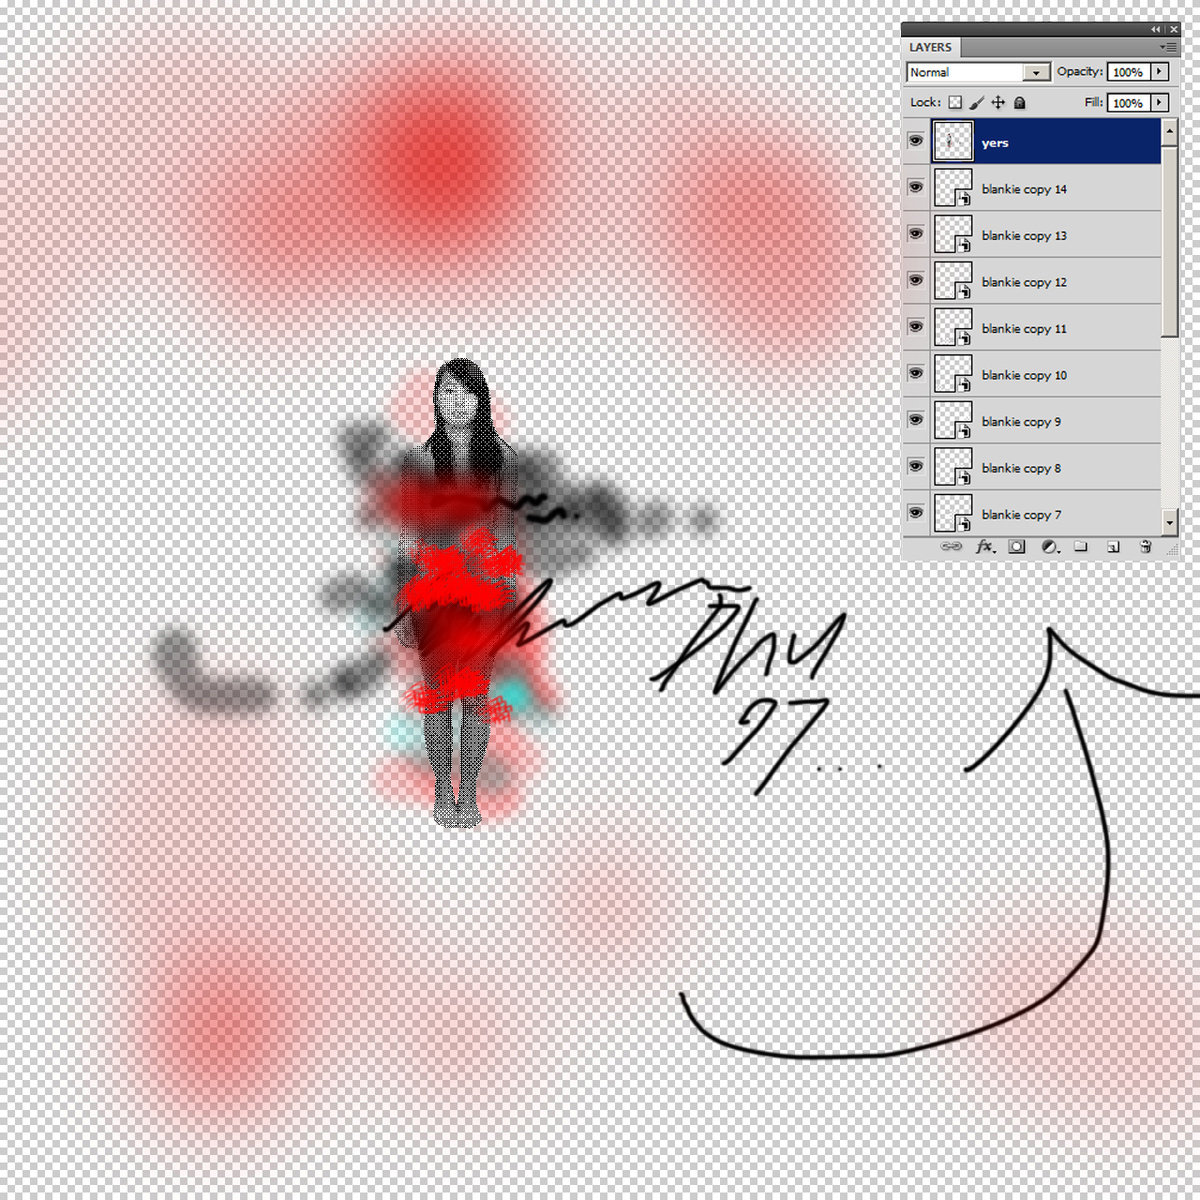The height and width of the screenshot is (1200, 1200).
Task: Open the Layers panel options menu
Action: pyautogui.click(x=1168, y=47)
